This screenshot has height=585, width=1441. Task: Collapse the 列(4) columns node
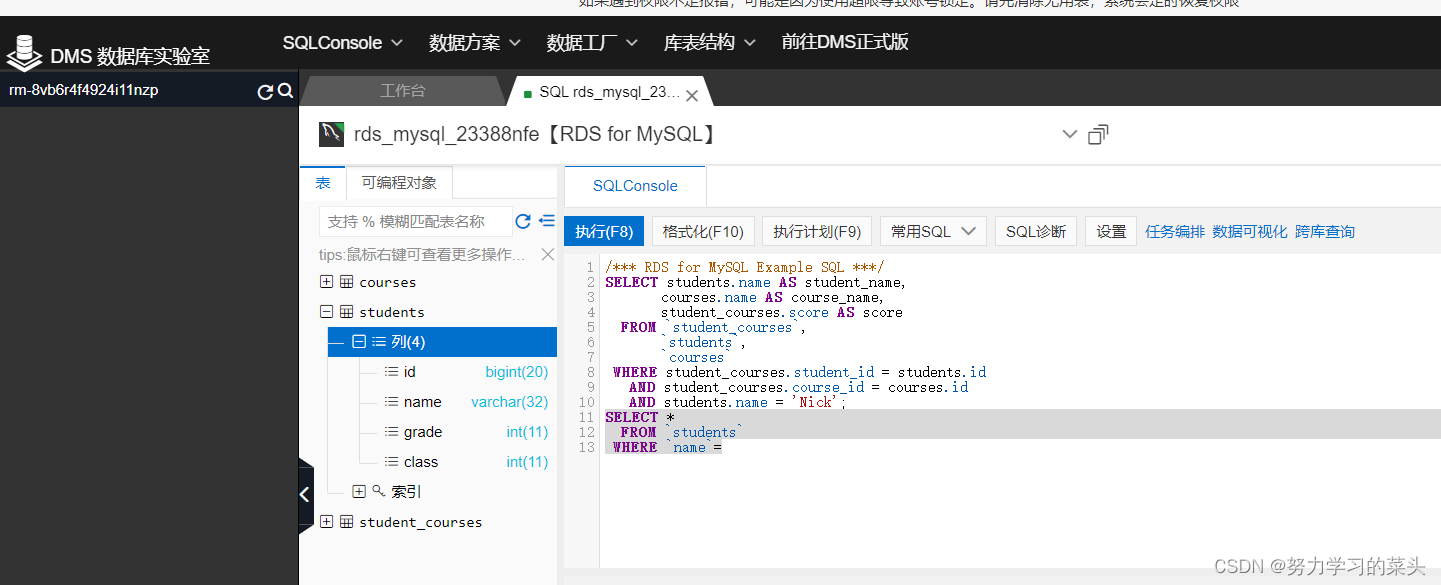coord(359,342)
